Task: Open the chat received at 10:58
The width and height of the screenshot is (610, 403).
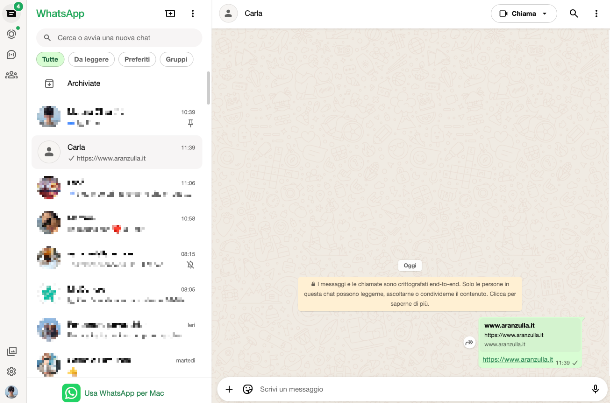Action: tap(117, 223)
